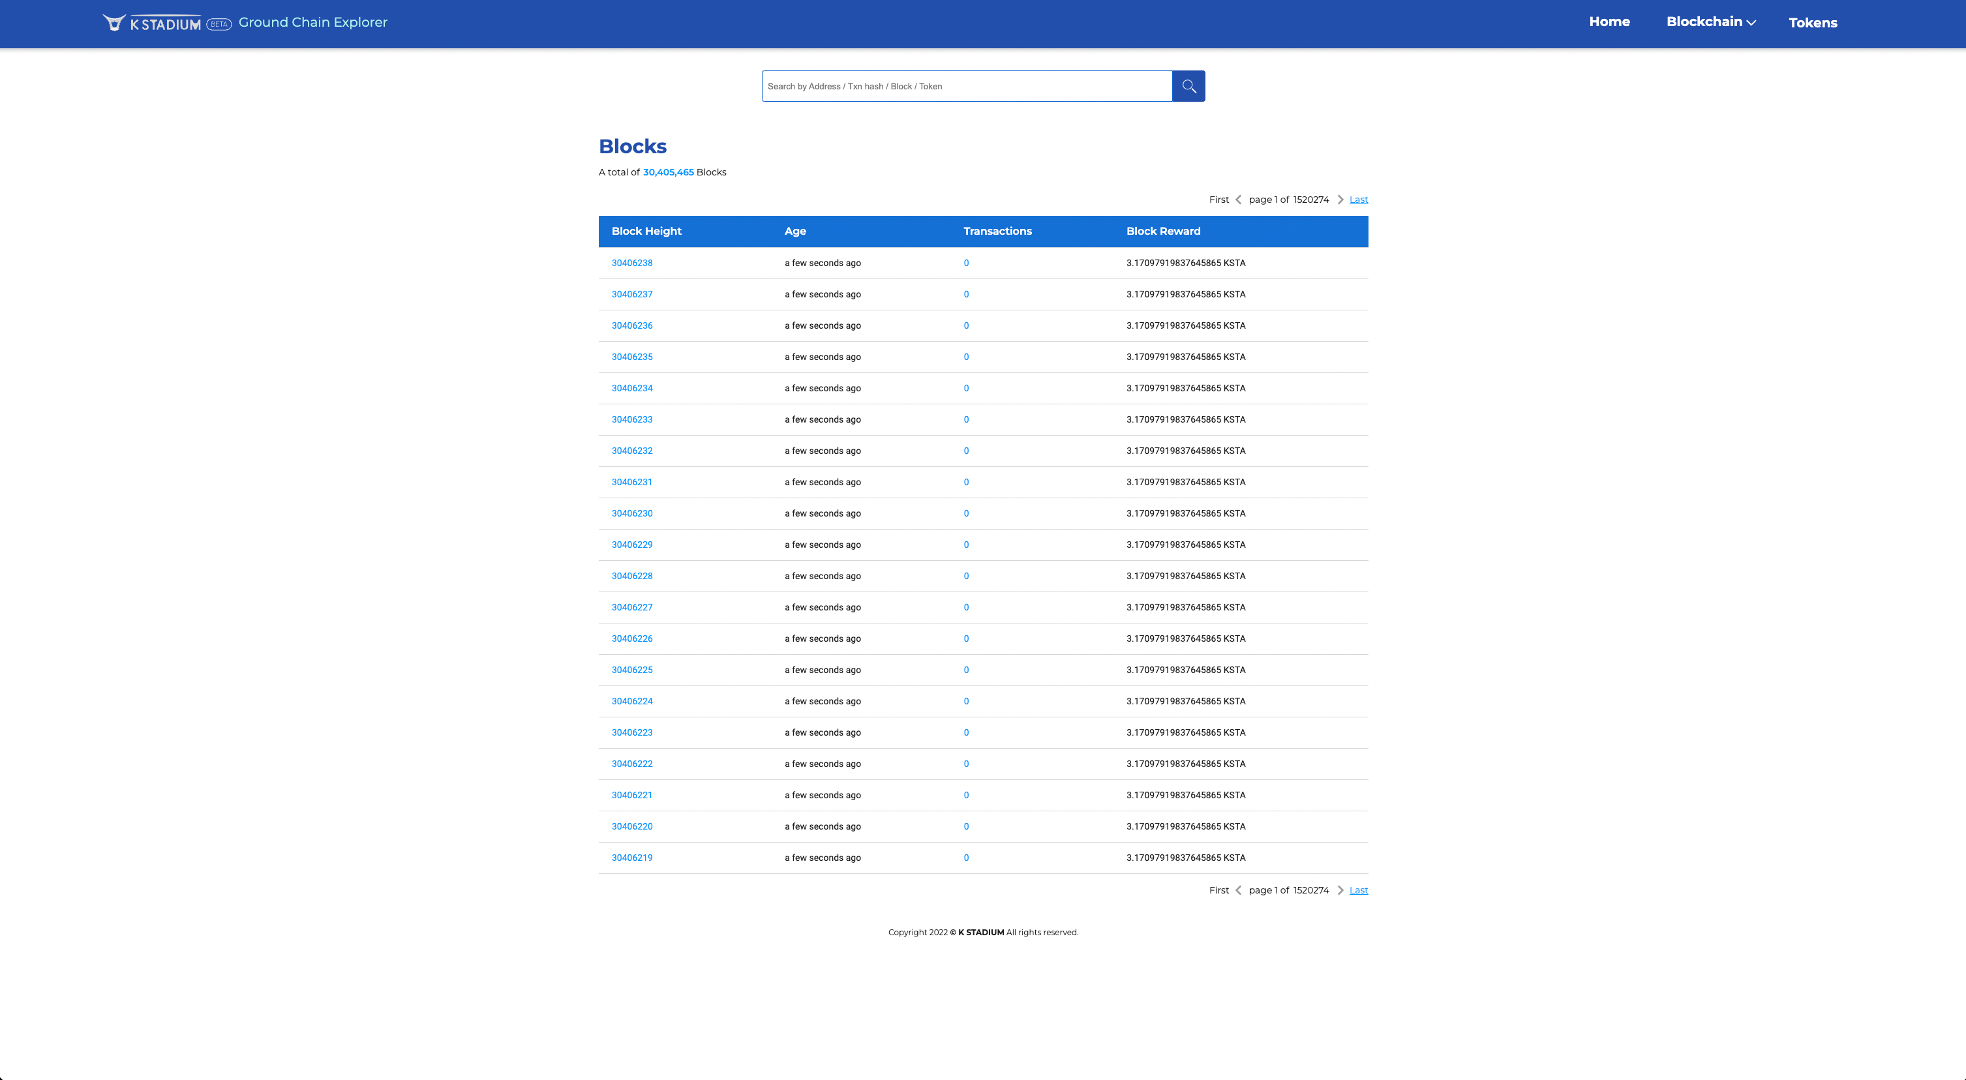This screenshot has height=1080, width=1966.
Task: Click First in the top pagination
Action: pyautogui.click(x=1218, y=200)
